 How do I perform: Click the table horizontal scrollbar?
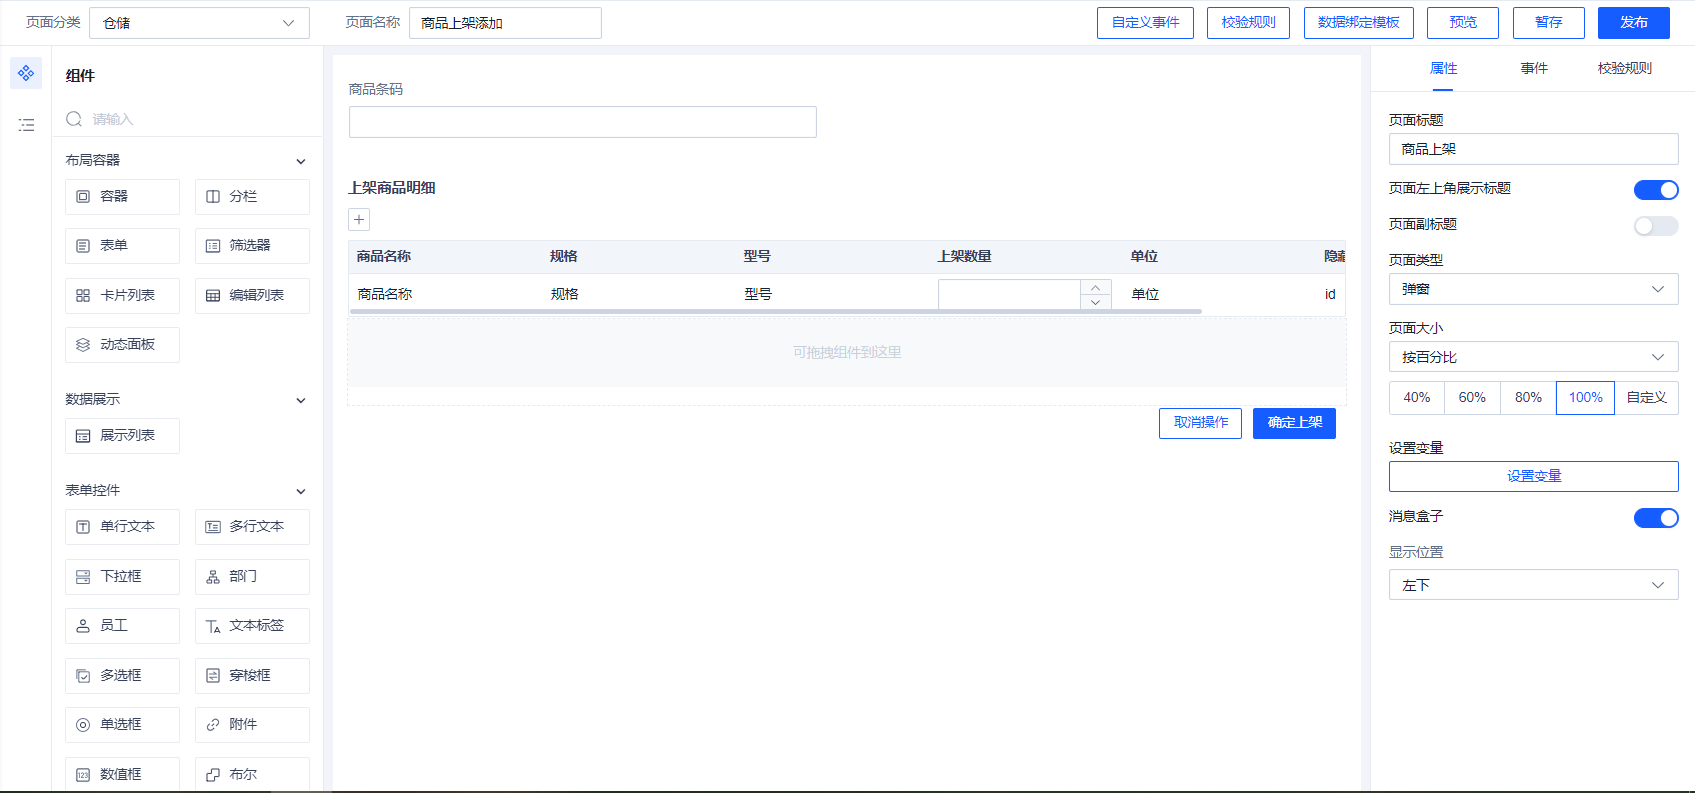pos(775,312)
